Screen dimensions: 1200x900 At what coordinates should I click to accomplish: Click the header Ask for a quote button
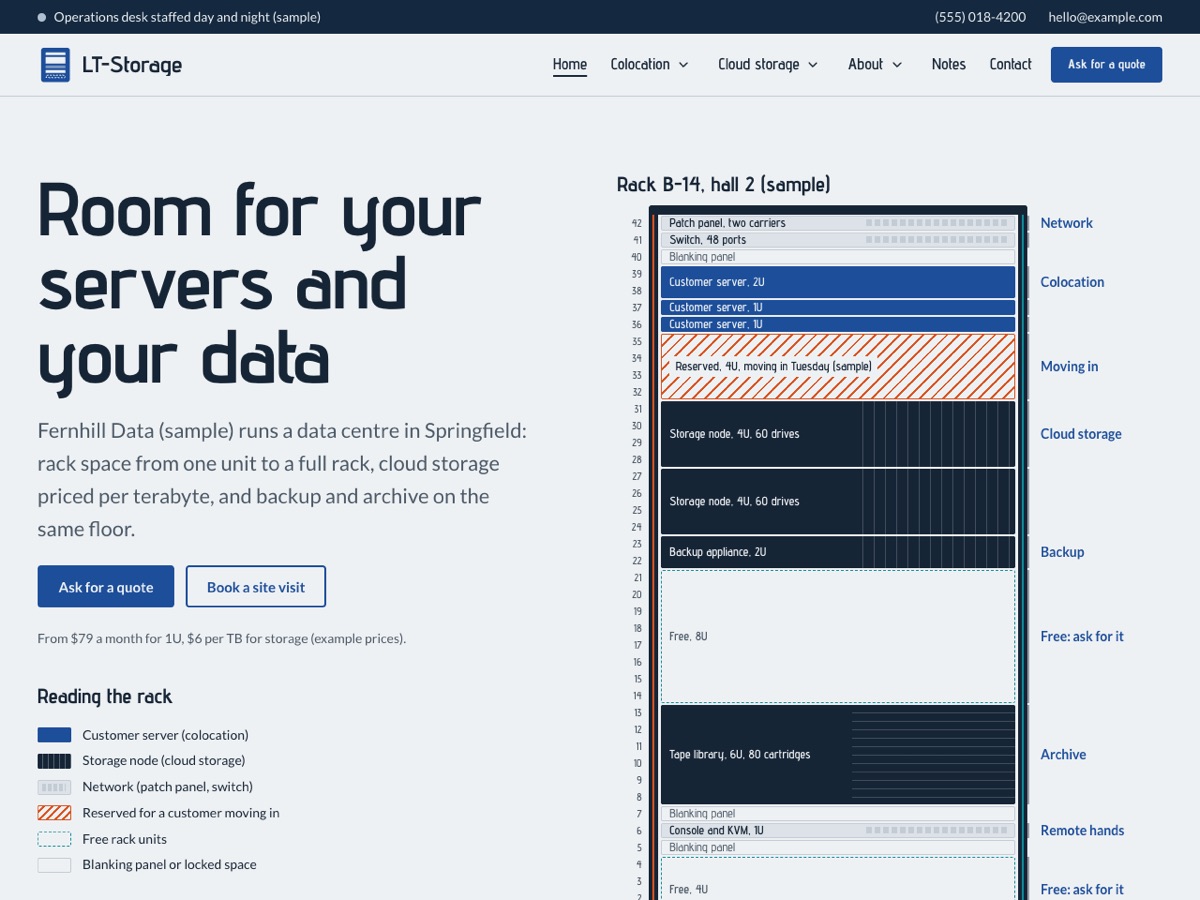[1106, 64]
